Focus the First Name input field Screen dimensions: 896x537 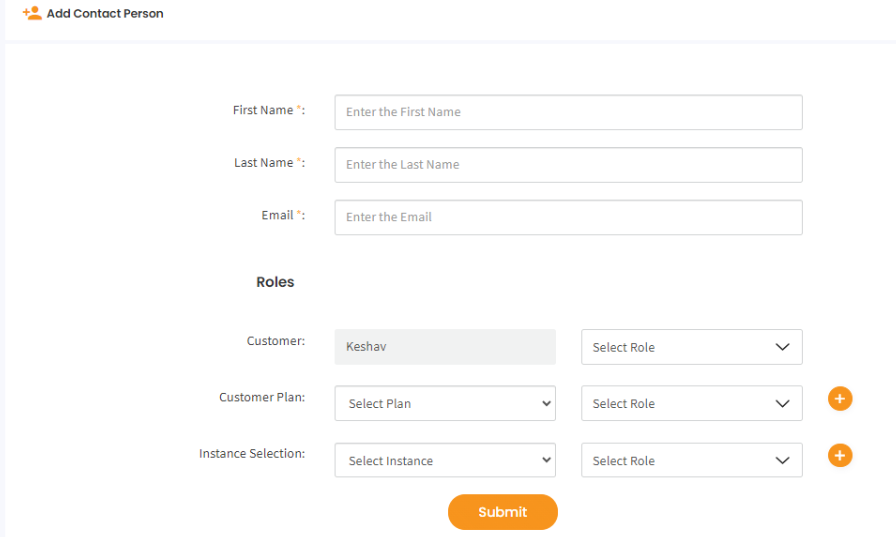pyautogui.click(x=568, y=112)
